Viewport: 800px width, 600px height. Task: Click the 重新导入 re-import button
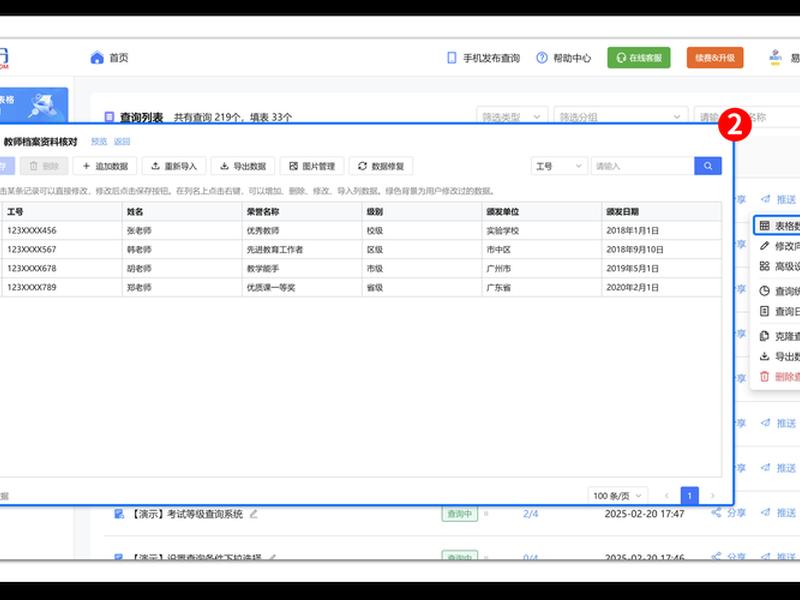click(174, 166)
